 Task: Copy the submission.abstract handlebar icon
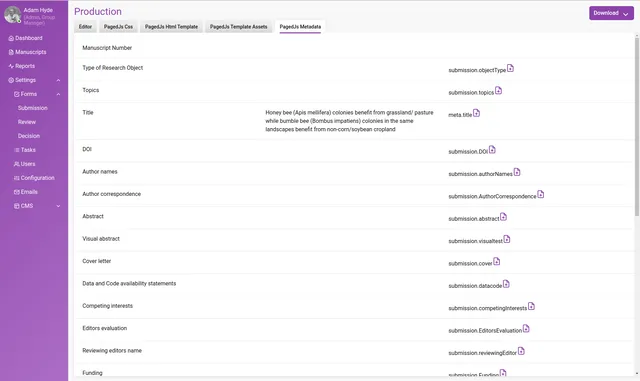pos(503,217)
